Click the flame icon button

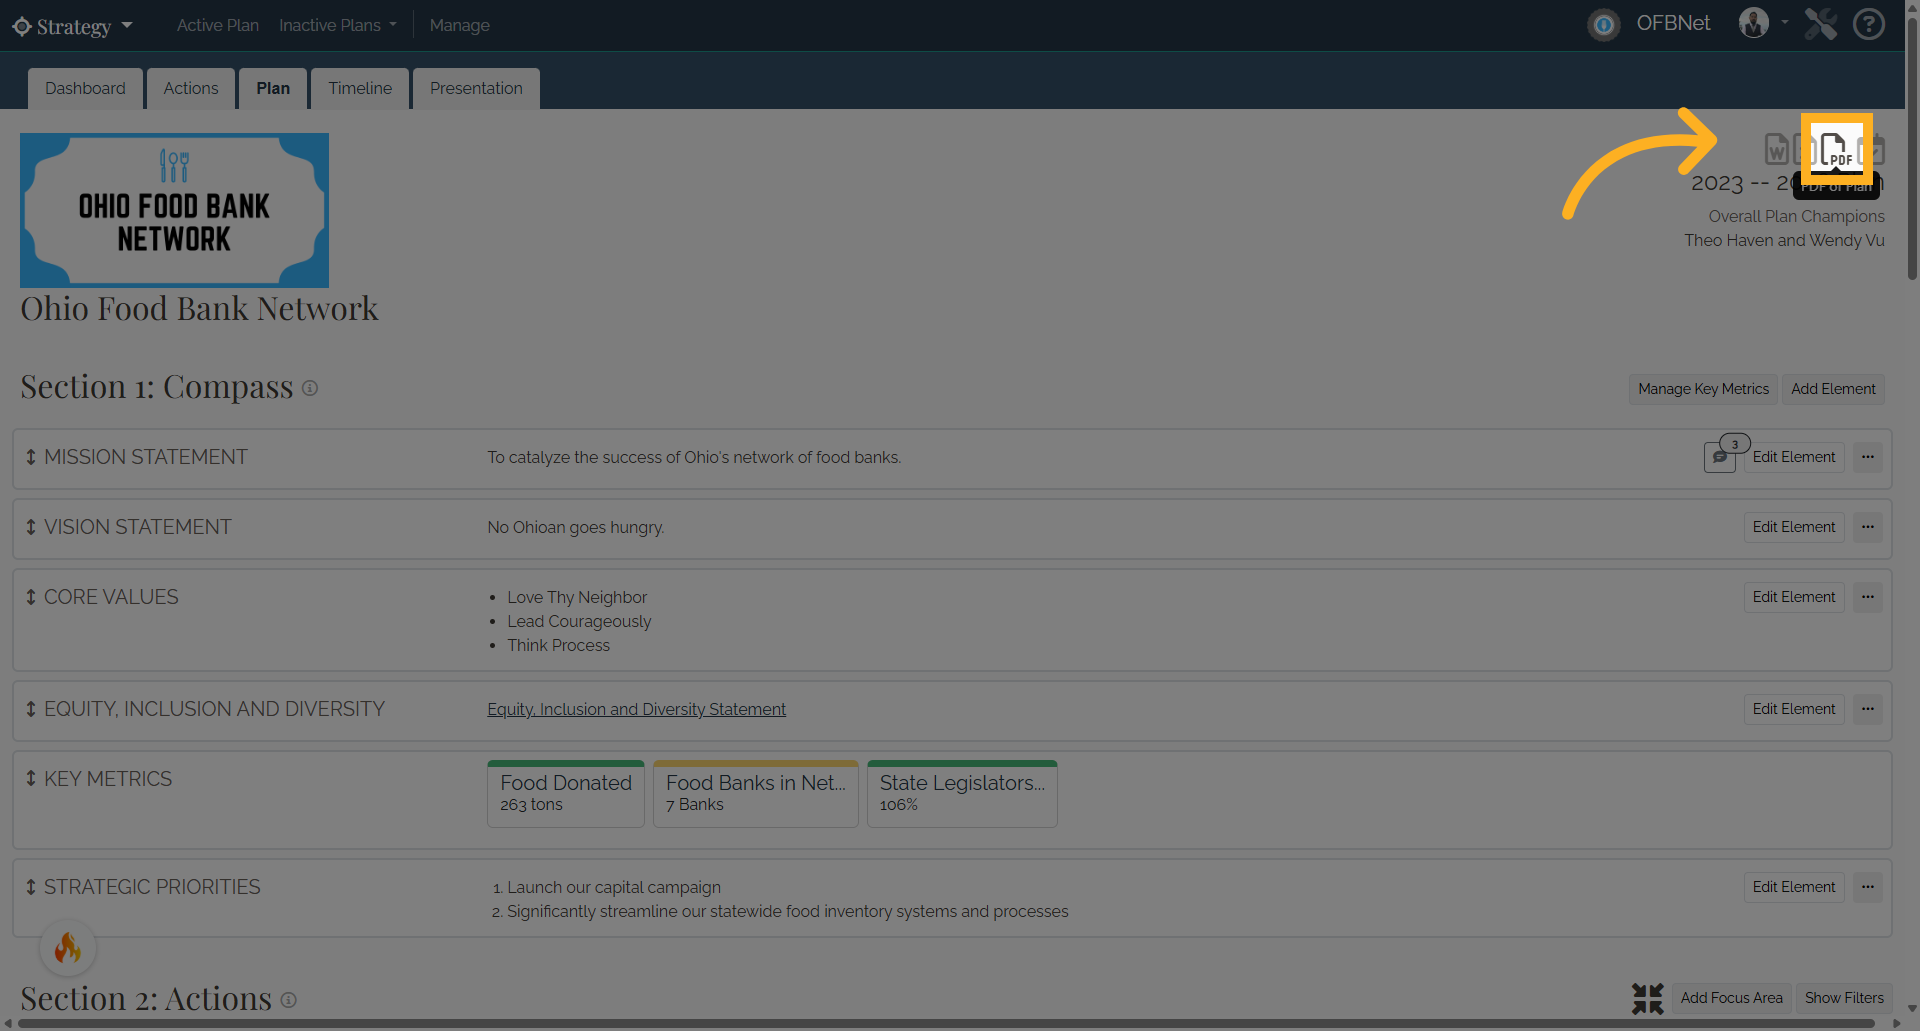point(68,947)
